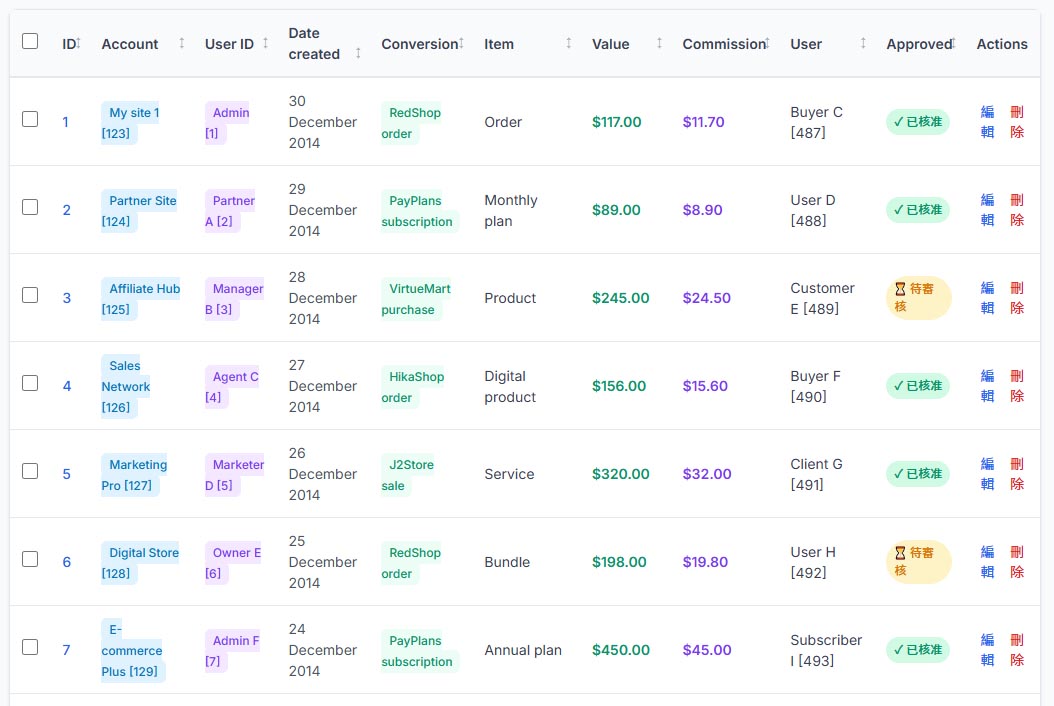Viewport: 1054px width, 706px height.
Task: Sort the table by the ID column
Action: (78, 43)
